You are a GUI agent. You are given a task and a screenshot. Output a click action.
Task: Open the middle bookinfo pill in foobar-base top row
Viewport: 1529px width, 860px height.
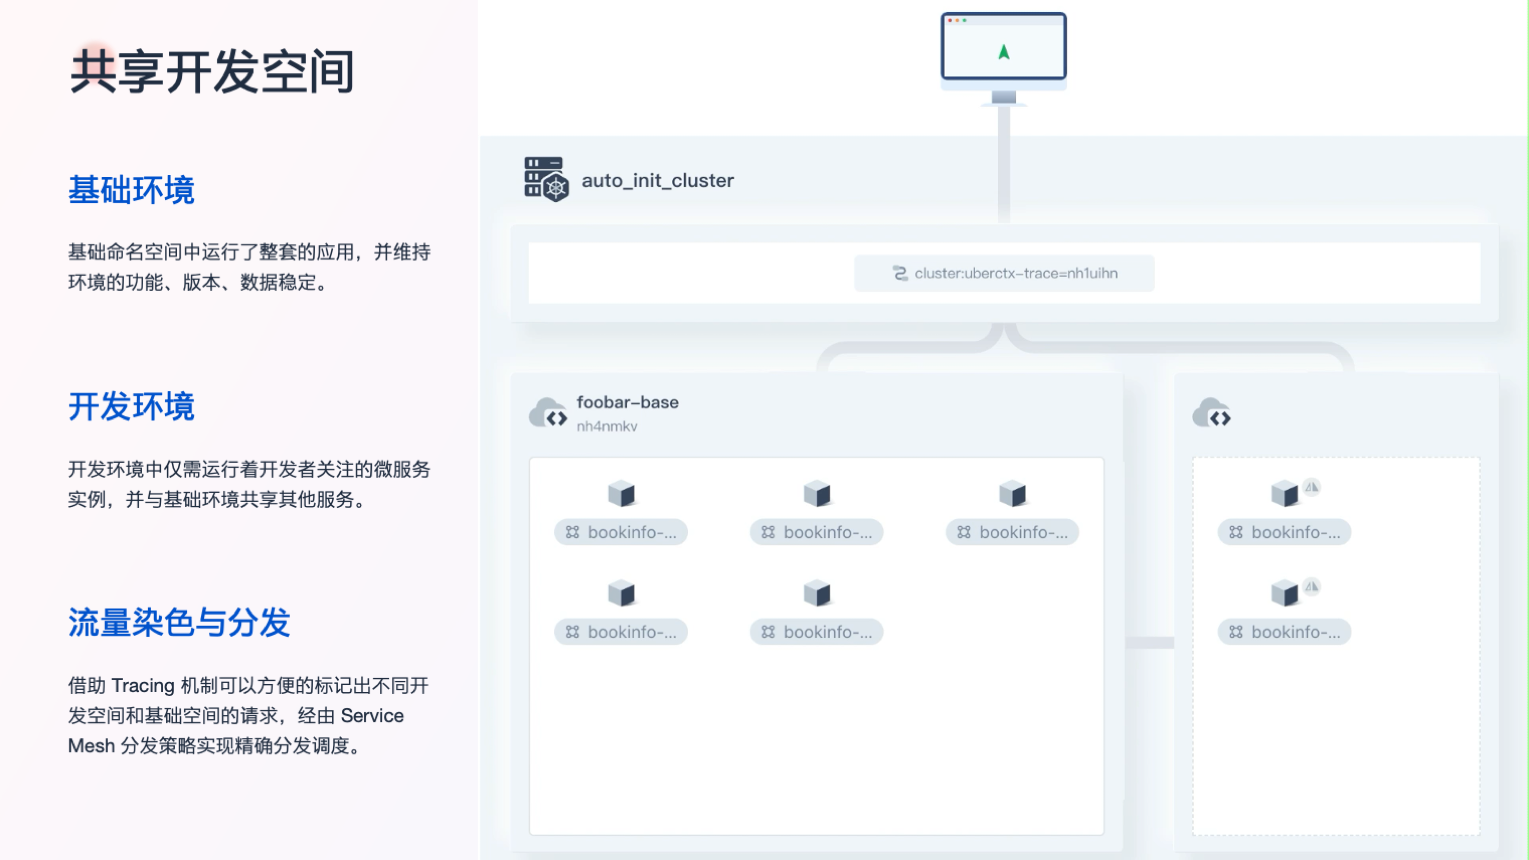(x=817, y=532)
